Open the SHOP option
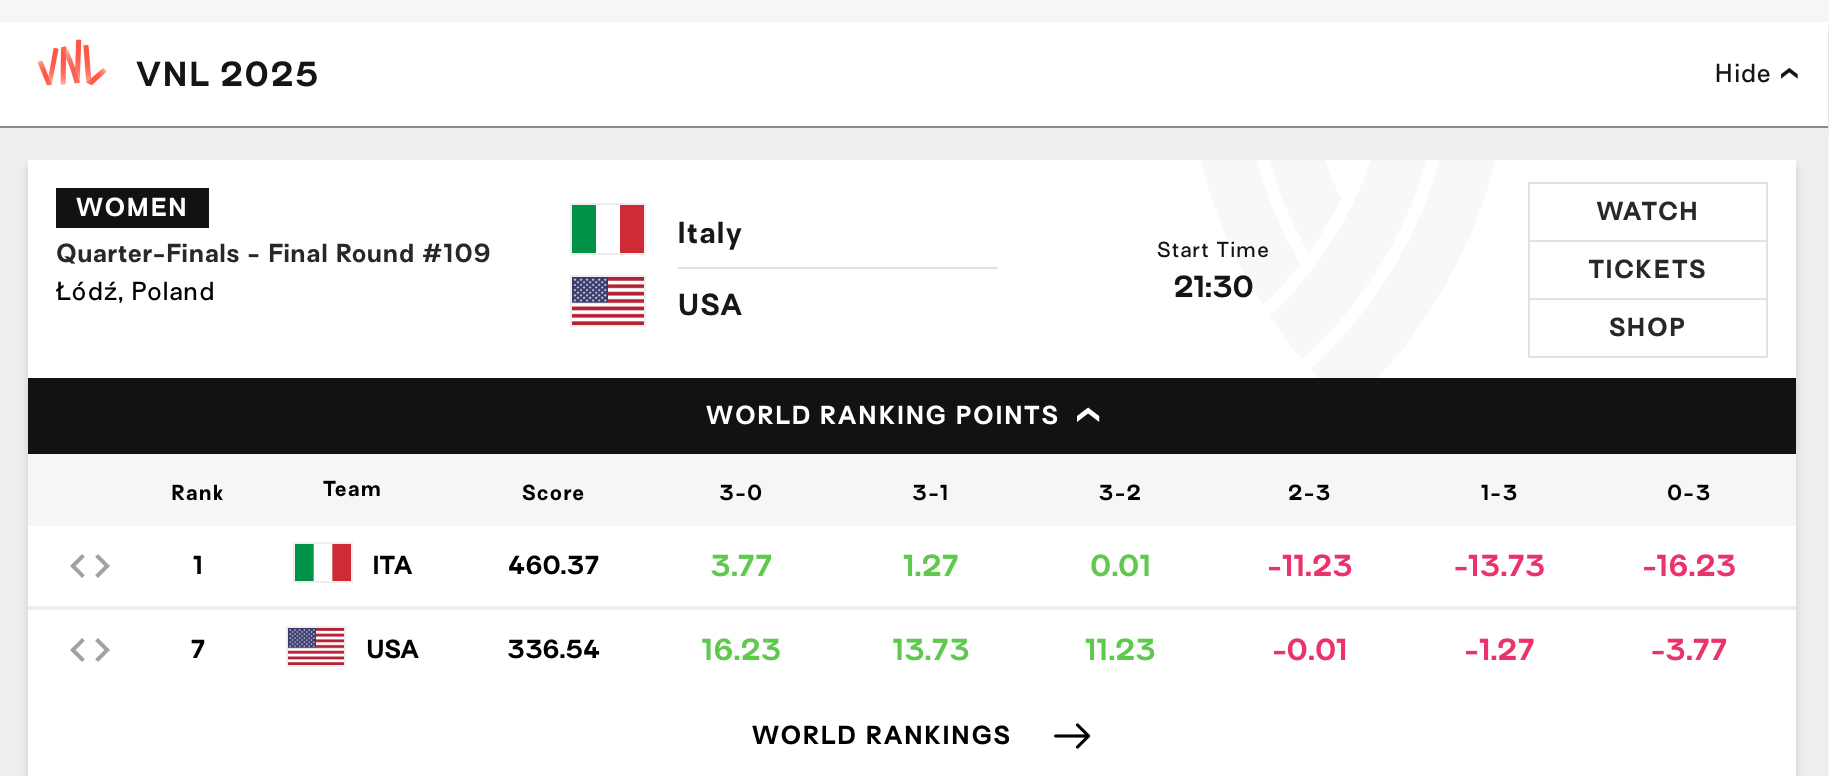This screenshot has height=776, width=1829. click(x=1647, y=327)
